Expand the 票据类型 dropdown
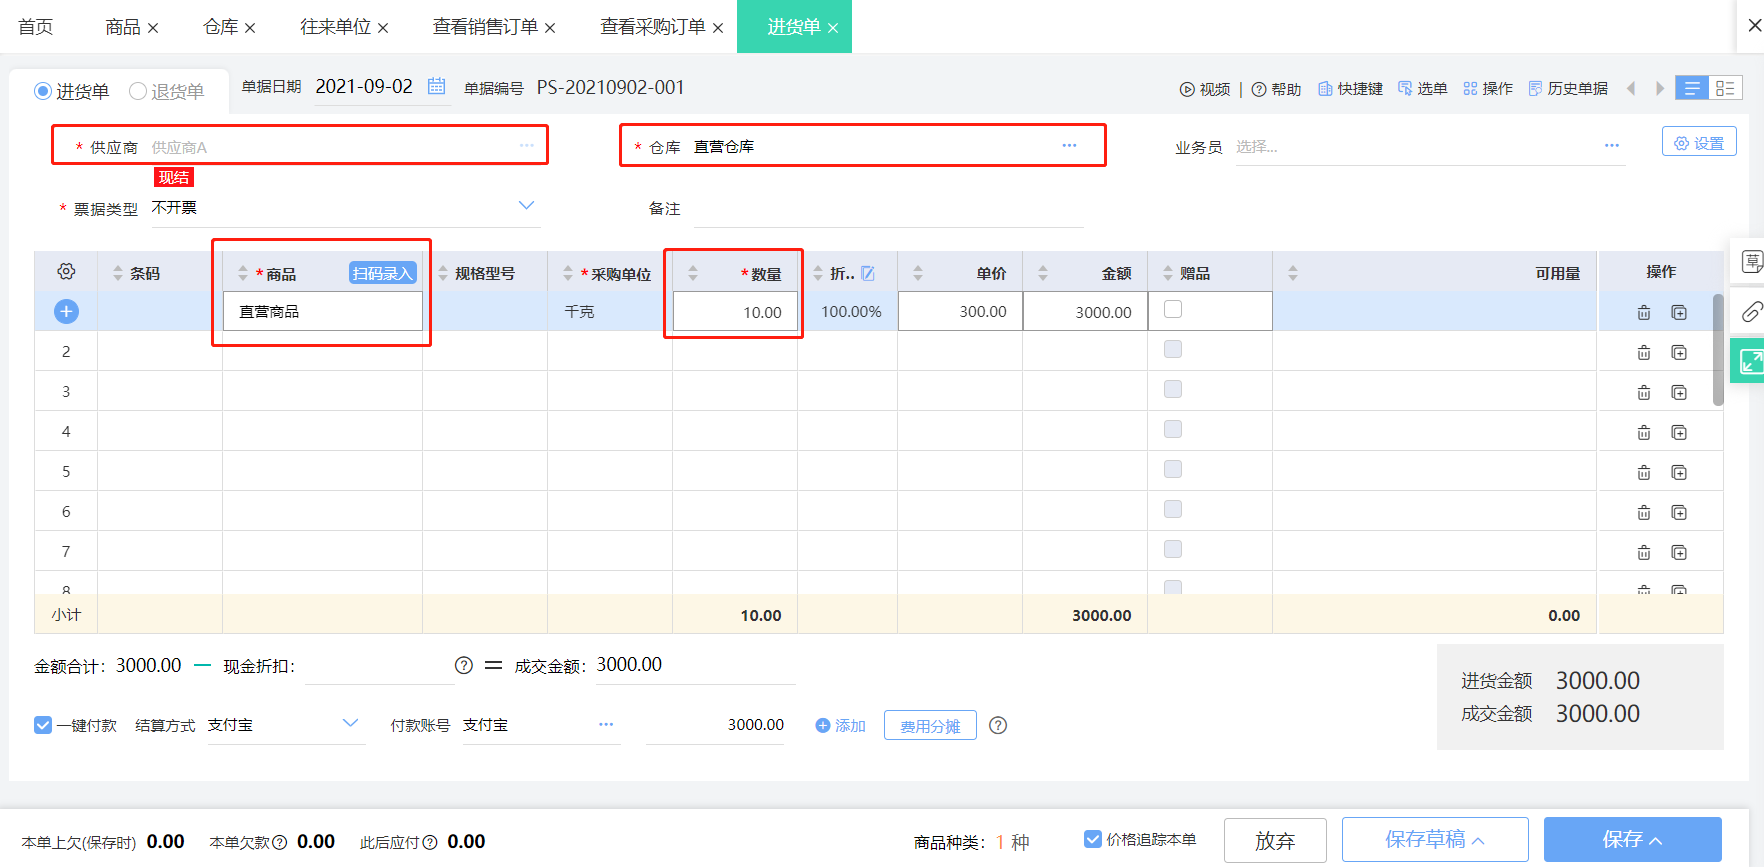Image resolution: width=1764 pixels, height=867 pixels. [x=526, y=206]
